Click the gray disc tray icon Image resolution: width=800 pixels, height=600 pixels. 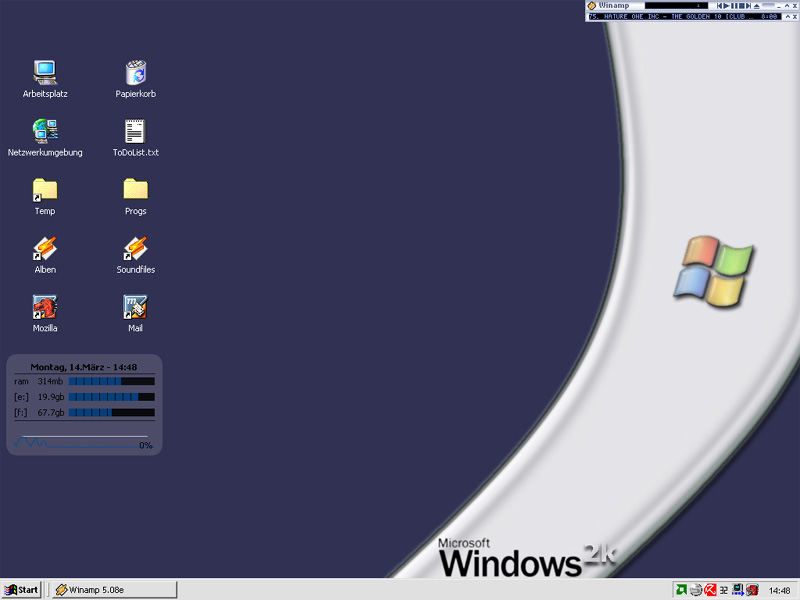[x=696, y=590]
